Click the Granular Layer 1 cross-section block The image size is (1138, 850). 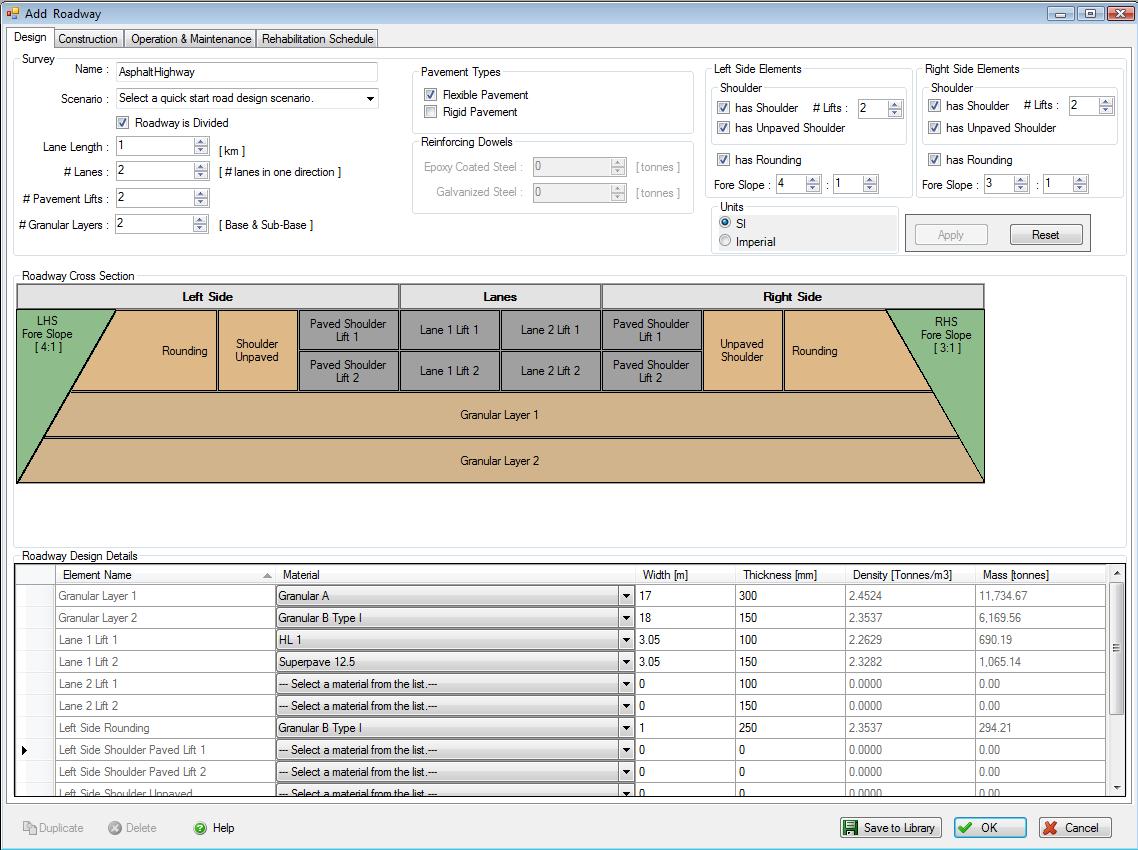tap(499, 415)
